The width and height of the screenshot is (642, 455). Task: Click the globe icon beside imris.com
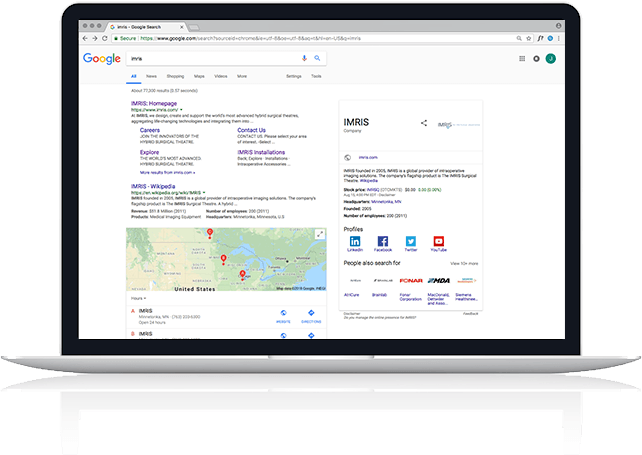click(348, 158)
